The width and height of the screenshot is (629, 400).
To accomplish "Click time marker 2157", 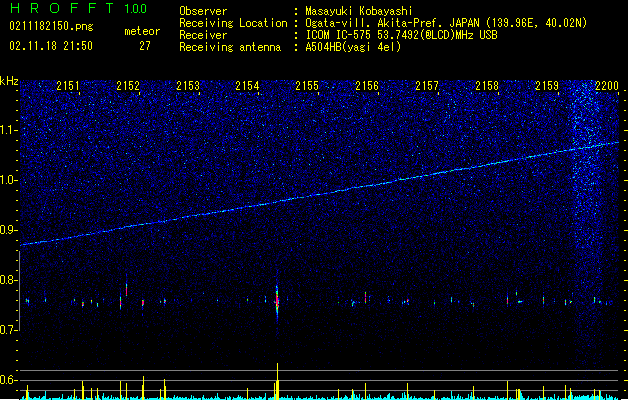I will pyautogui.click(x=427, y=85).
